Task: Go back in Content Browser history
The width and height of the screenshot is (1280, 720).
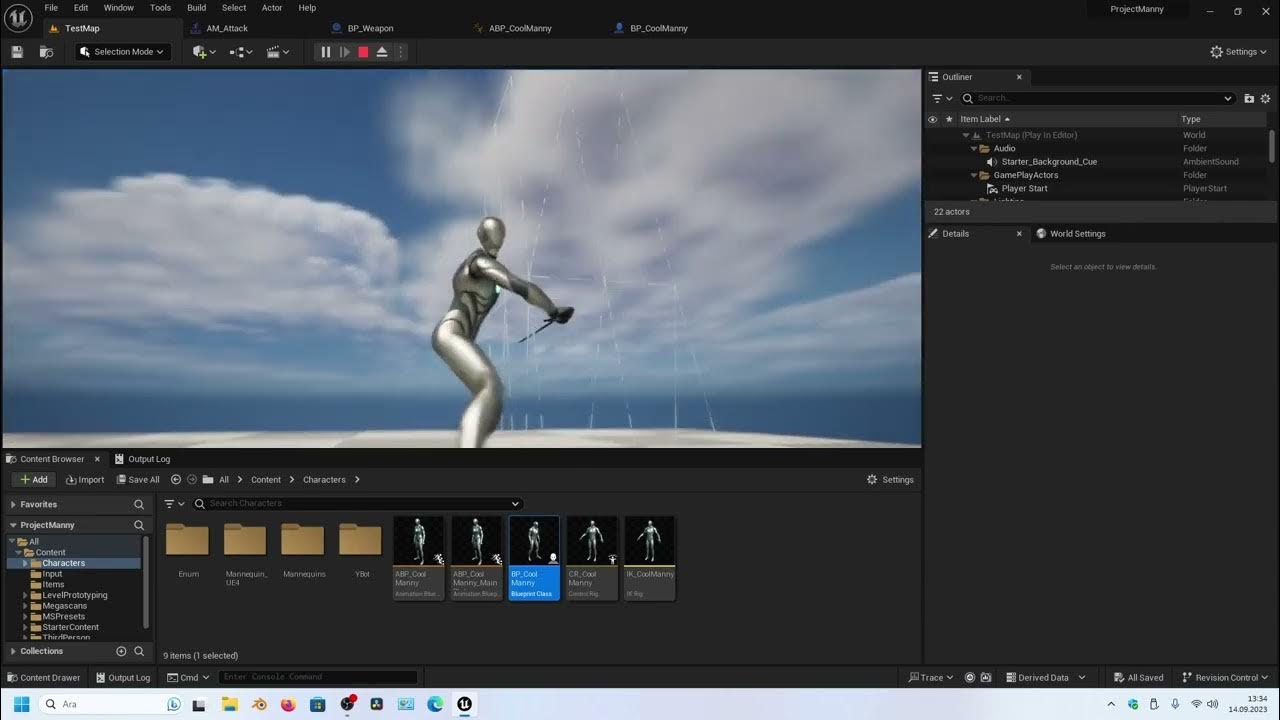Action: coord(176,480)
